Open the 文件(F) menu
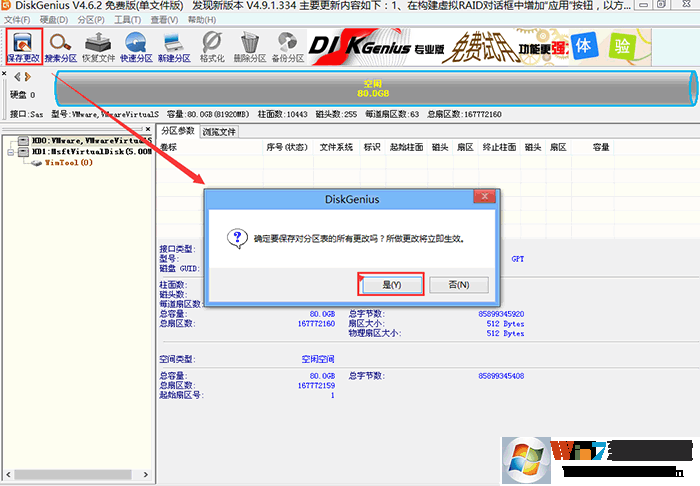Viewport: 700px width, 486px height. [17, 20]
